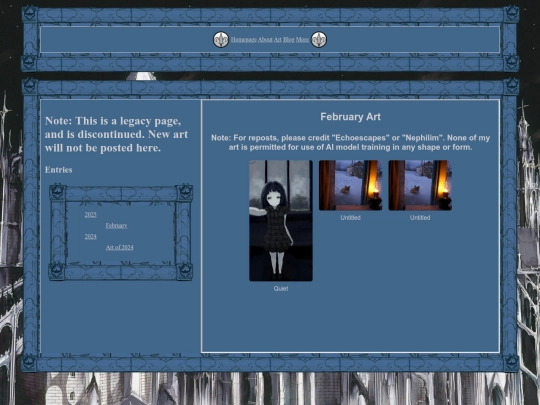Click the Entries heading

pos(59,170)
